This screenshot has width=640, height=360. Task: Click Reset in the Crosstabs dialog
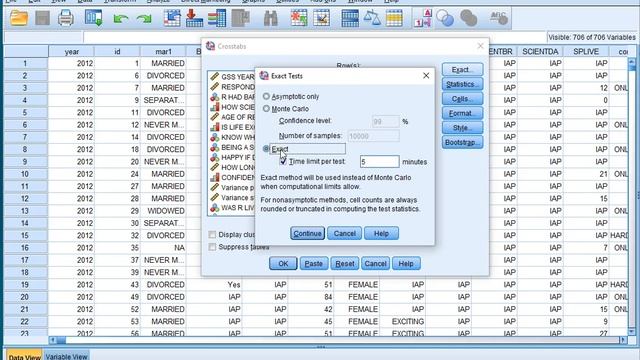click(x=344, y=264)
